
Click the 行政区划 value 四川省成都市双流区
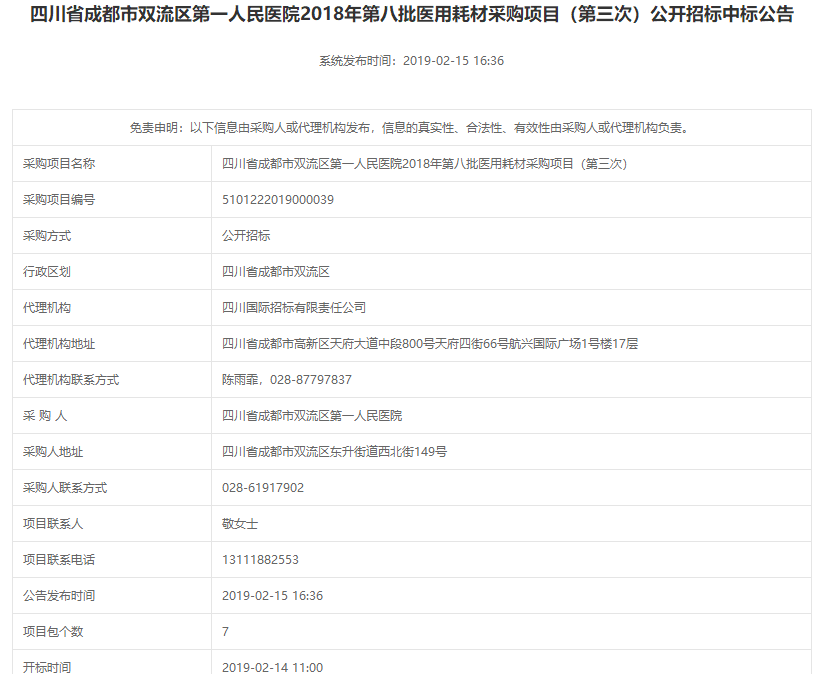click(x=276, y=272)
